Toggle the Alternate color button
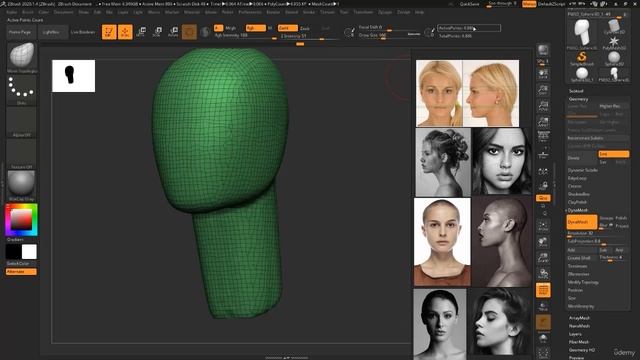The image size is (640, 360). point(21,272)
